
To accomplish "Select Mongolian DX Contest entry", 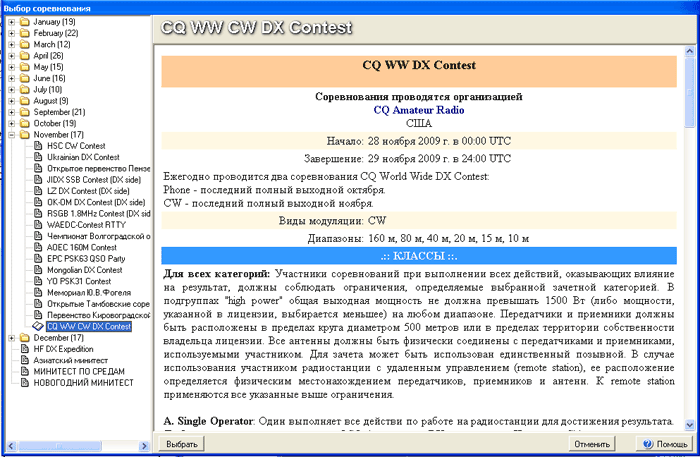I will [x=84, y=270].
